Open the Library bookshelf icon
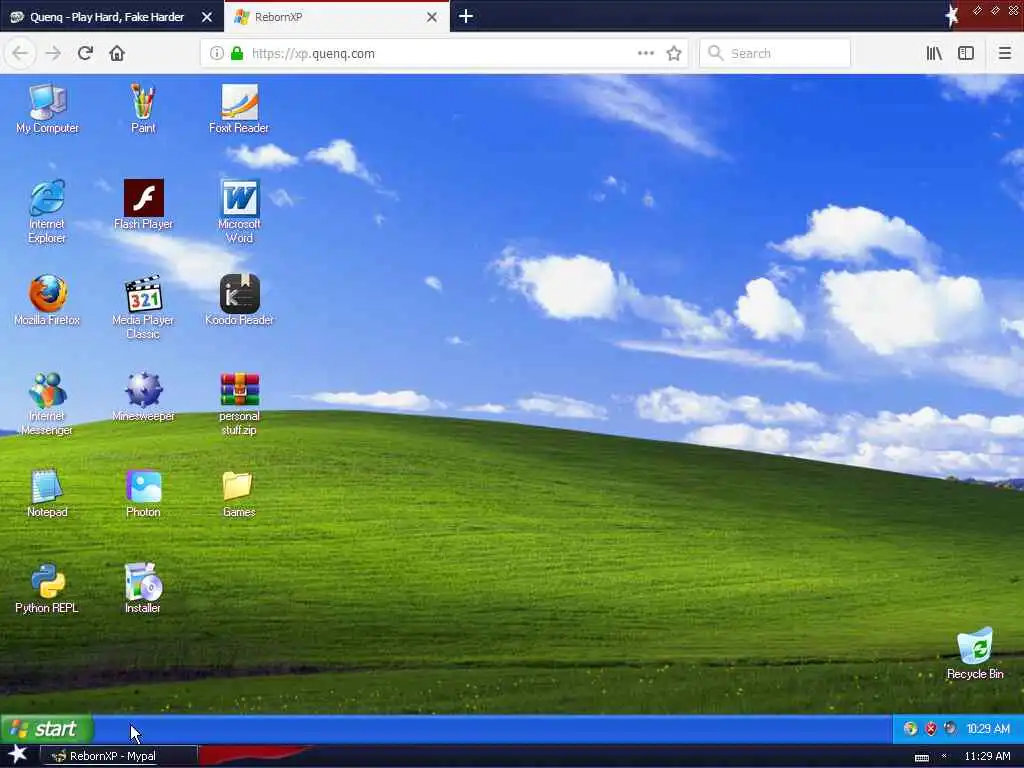Viewport: 1024px width, 768px height. [x=934, y=54]
